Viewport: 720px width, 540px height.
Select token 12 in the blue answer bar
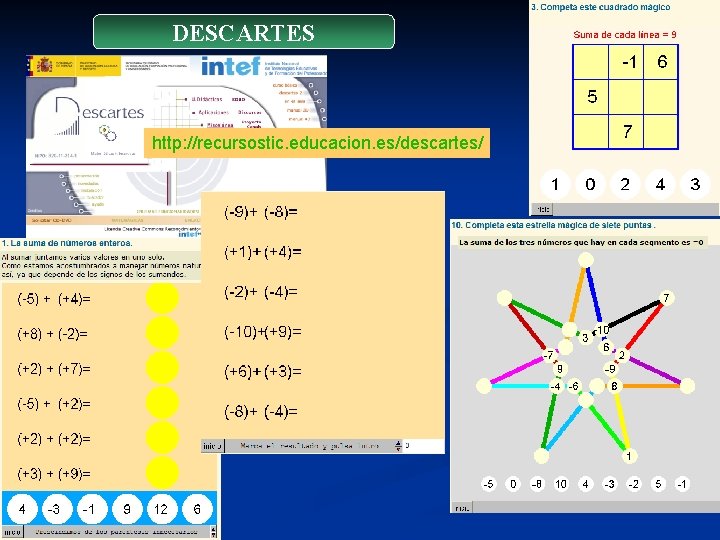162,509
